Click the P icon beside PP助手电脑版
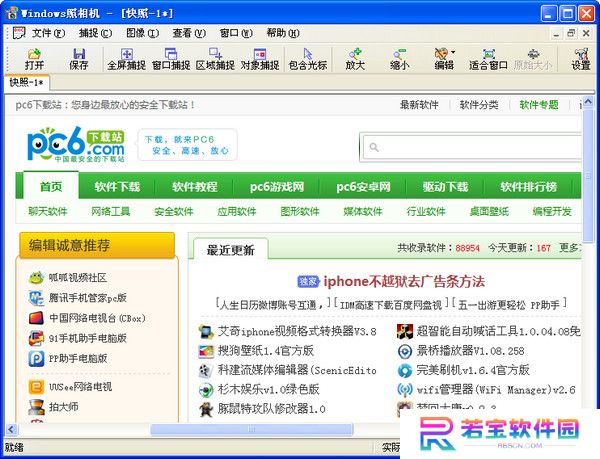Image resolution: width=600 pixels, height=459 pixels. 36,358
